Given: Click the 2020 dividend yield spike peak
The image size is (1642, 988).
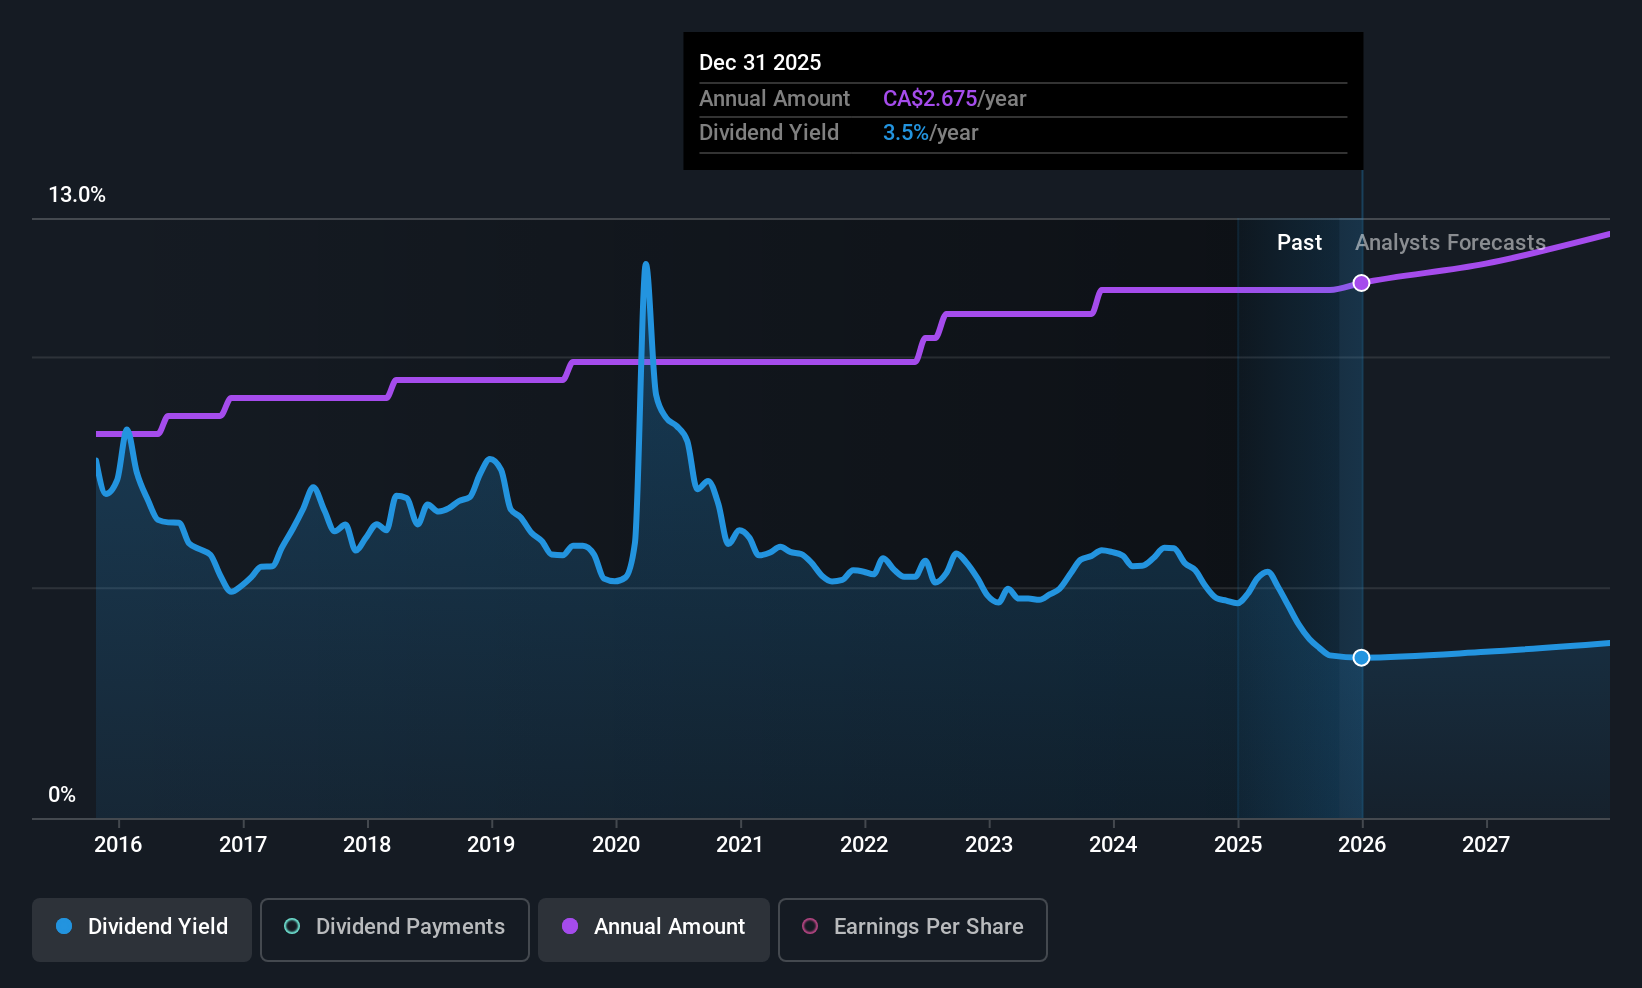Looking at the screenshot, I should coord(645,264).
